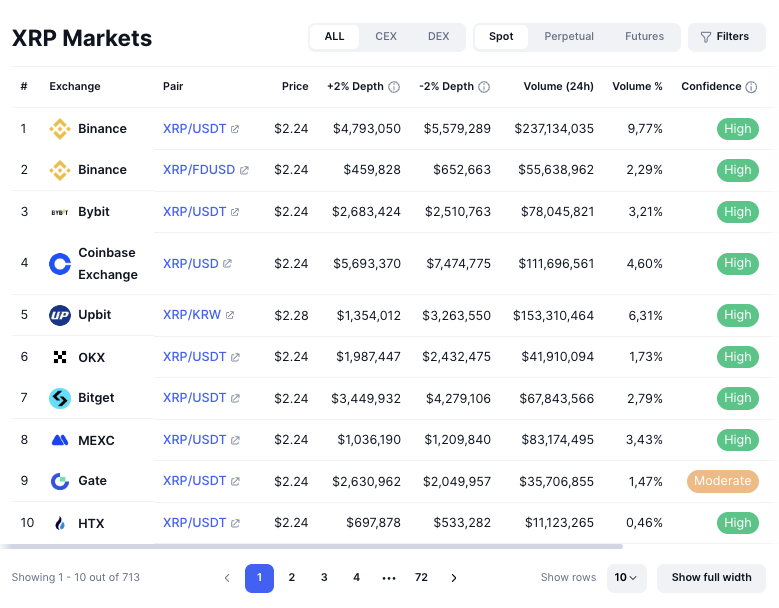Image resolution: width=779 pixels, height=608 pixels.
Task: Click the High confidence badge for HTX
Action: click(738, 523)
